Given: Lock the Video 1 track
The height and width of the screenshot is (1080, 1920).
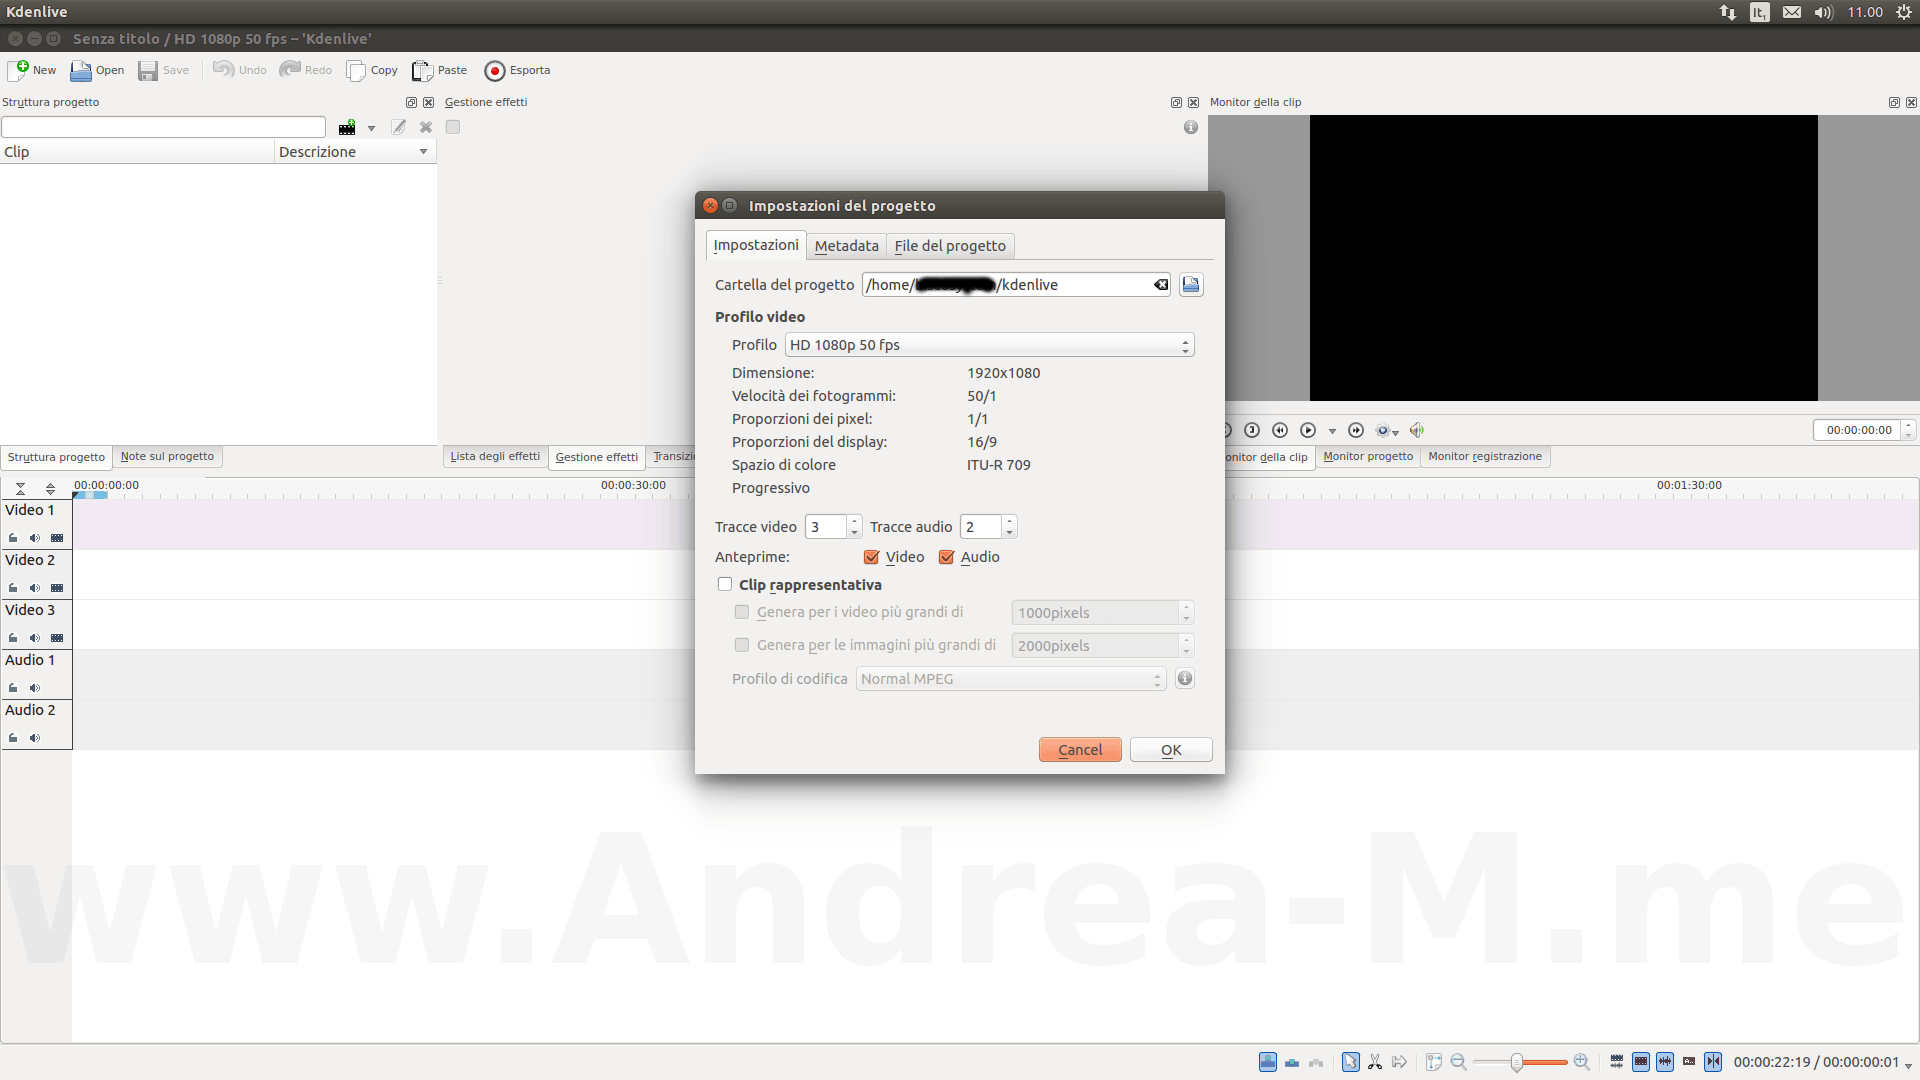Looking at the screenshot, I should [13, 538].
